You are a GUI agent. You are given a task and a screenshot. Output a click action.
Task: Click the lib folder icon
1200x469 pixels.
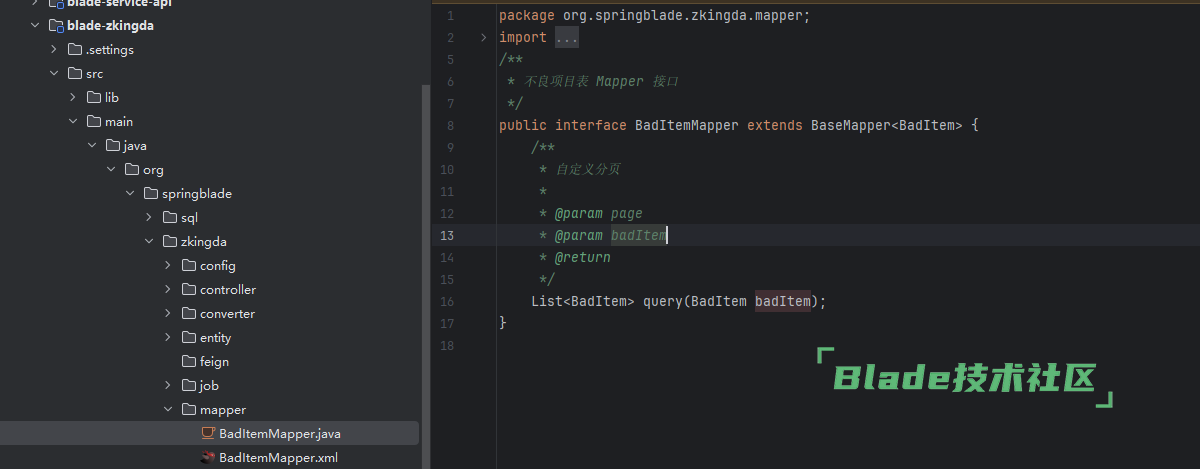point(94,98)
